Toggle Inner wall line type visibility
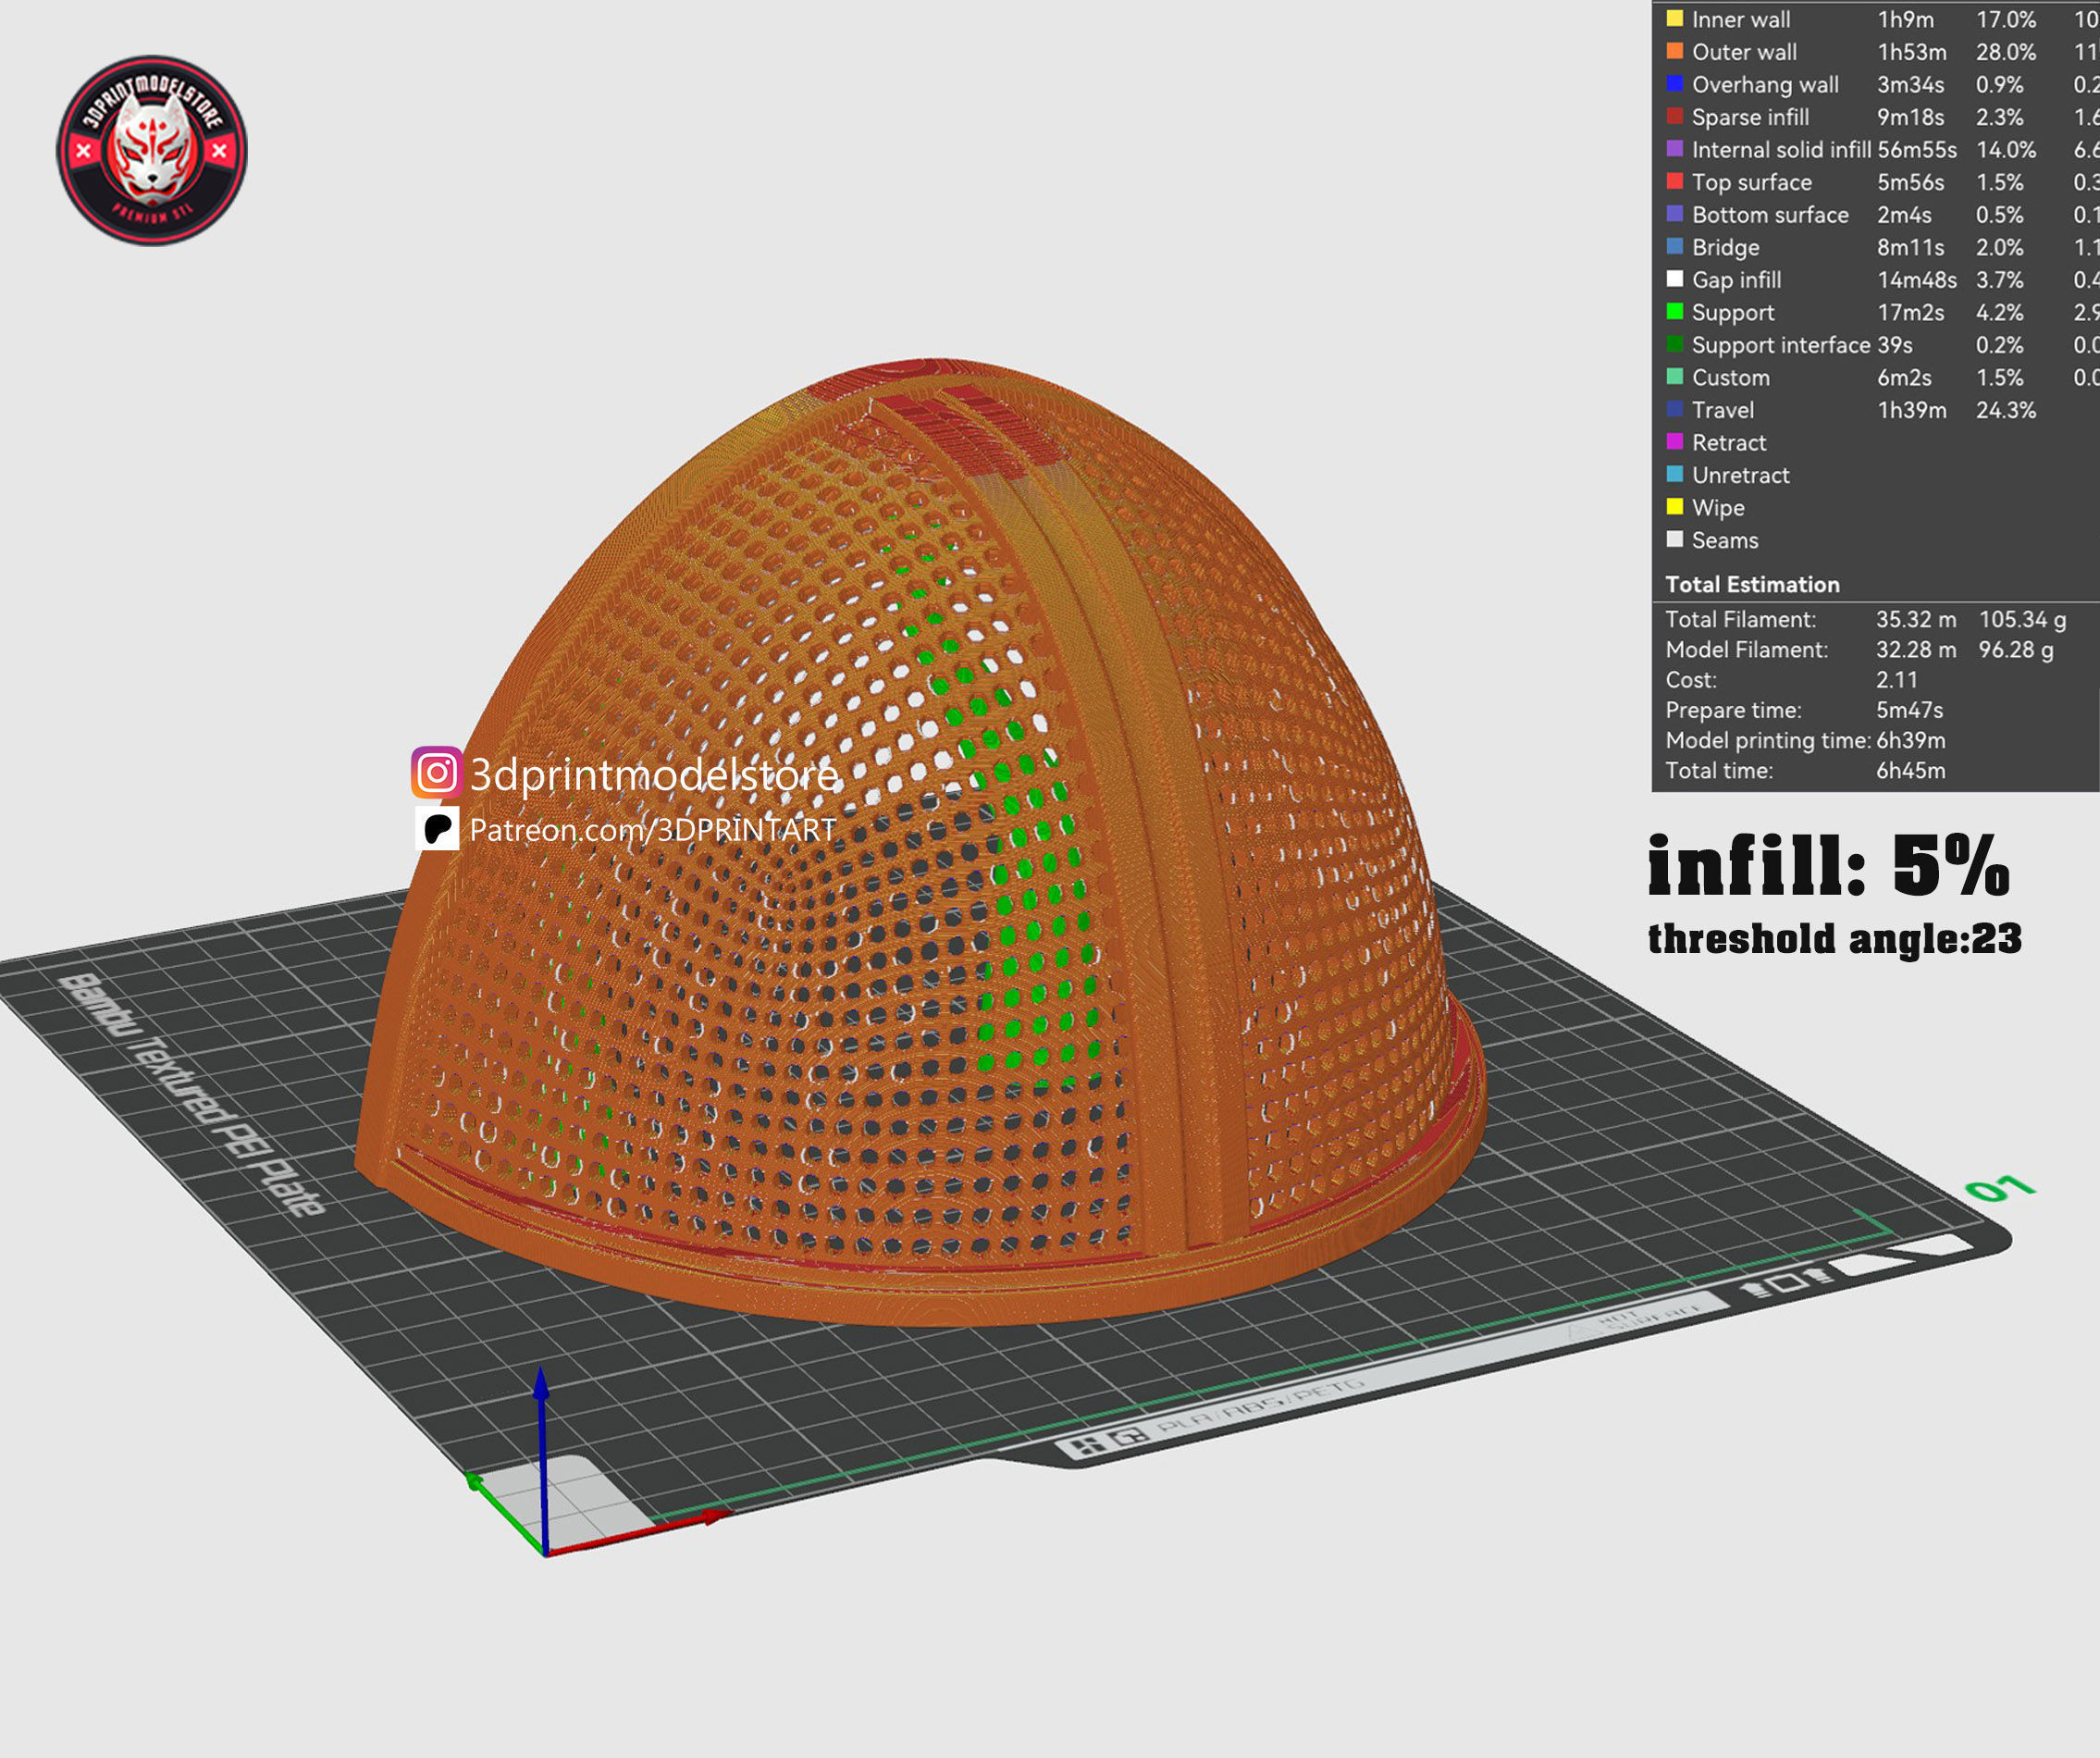Viewport: 2100px width, 1758px height. (x=1740, y=19)
